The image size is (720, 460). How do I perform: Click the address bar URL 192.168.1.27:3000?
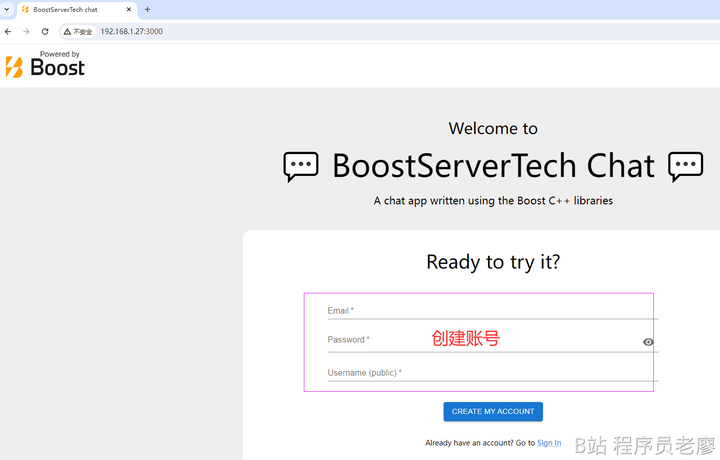click(x=132, y=32)
